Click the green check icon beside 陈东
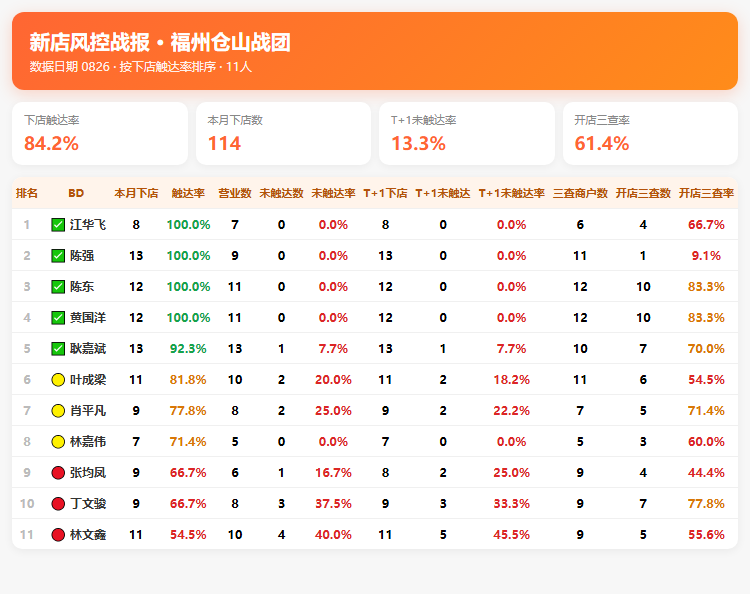The image size is (750, 594). click(x=58, y=286)
